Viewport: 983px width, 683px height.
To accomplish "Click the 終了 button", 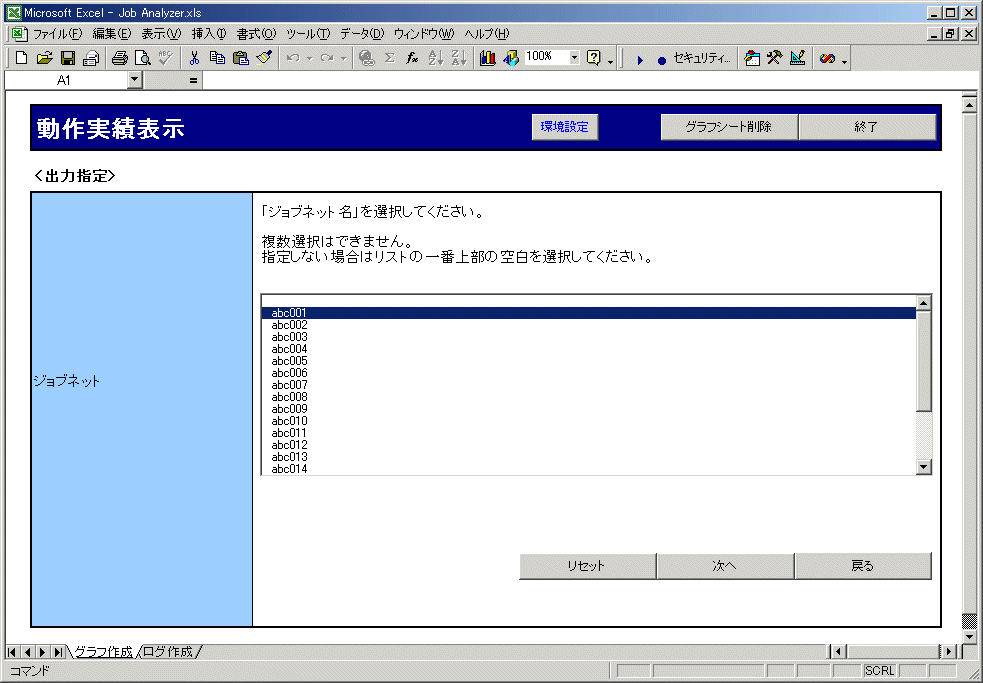I will coord(867,127).
